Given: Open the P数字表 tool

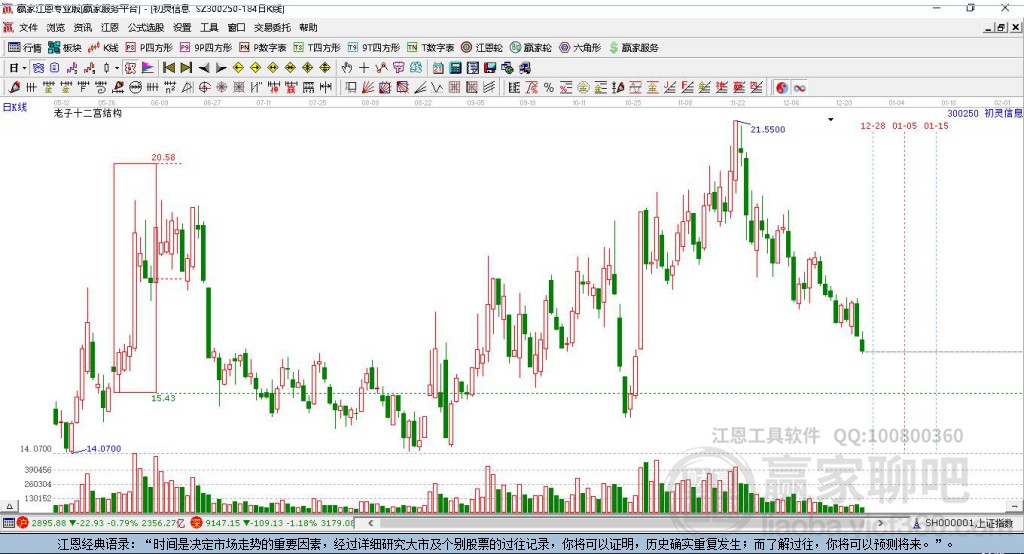Looking at the screenshot, I should pos(263,48).
